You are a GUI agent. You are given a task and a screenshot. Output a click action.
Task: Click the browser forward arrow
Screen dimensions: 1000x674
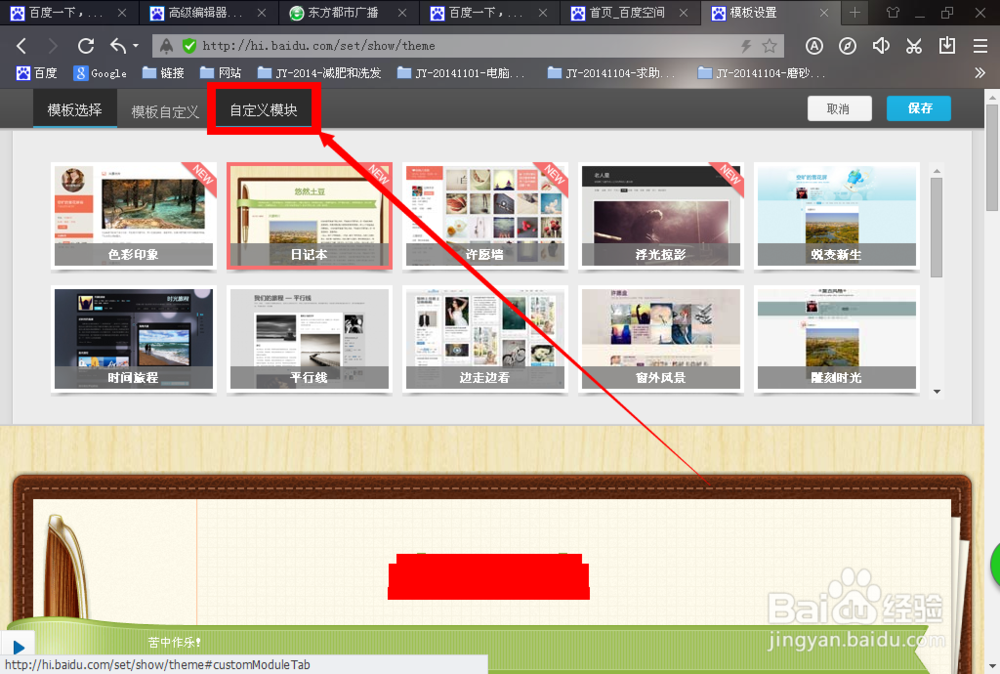[x=53, y=46]
